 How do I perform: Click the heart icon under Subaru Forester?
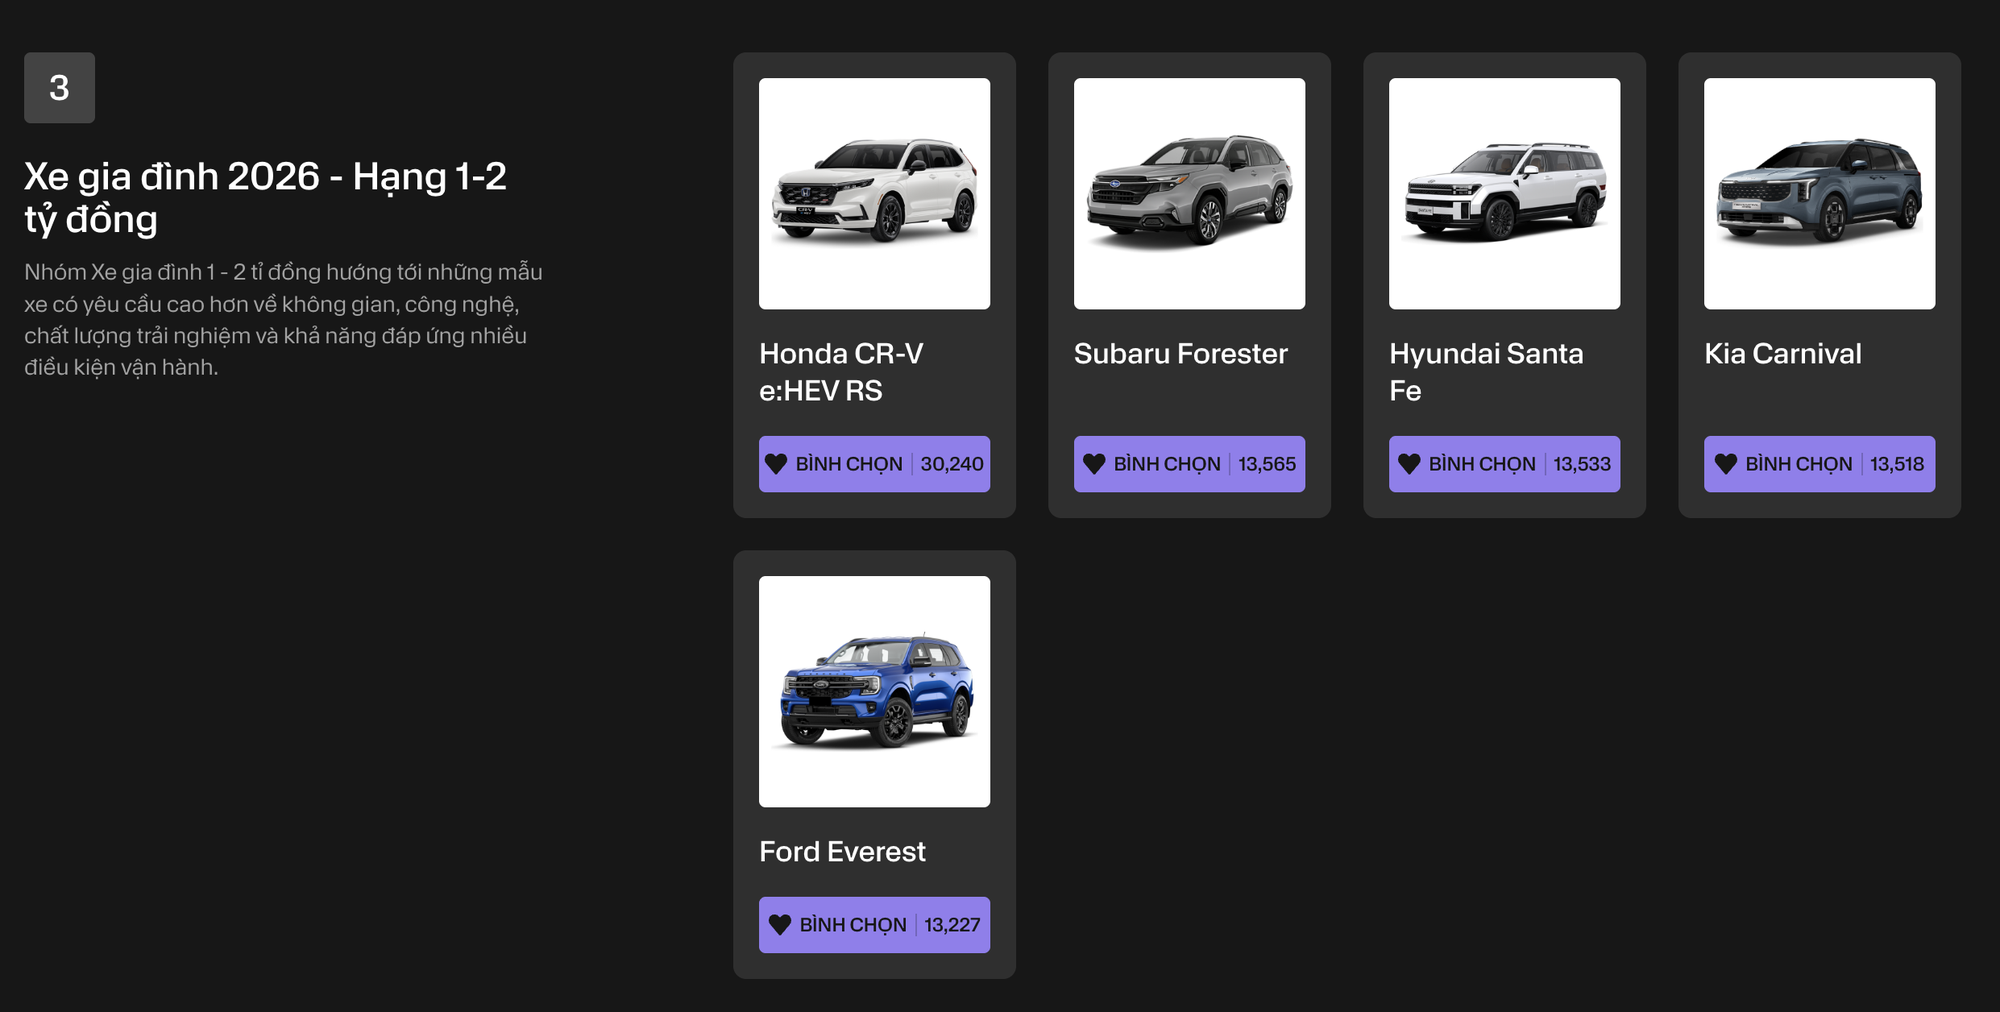pos(1094,464)
